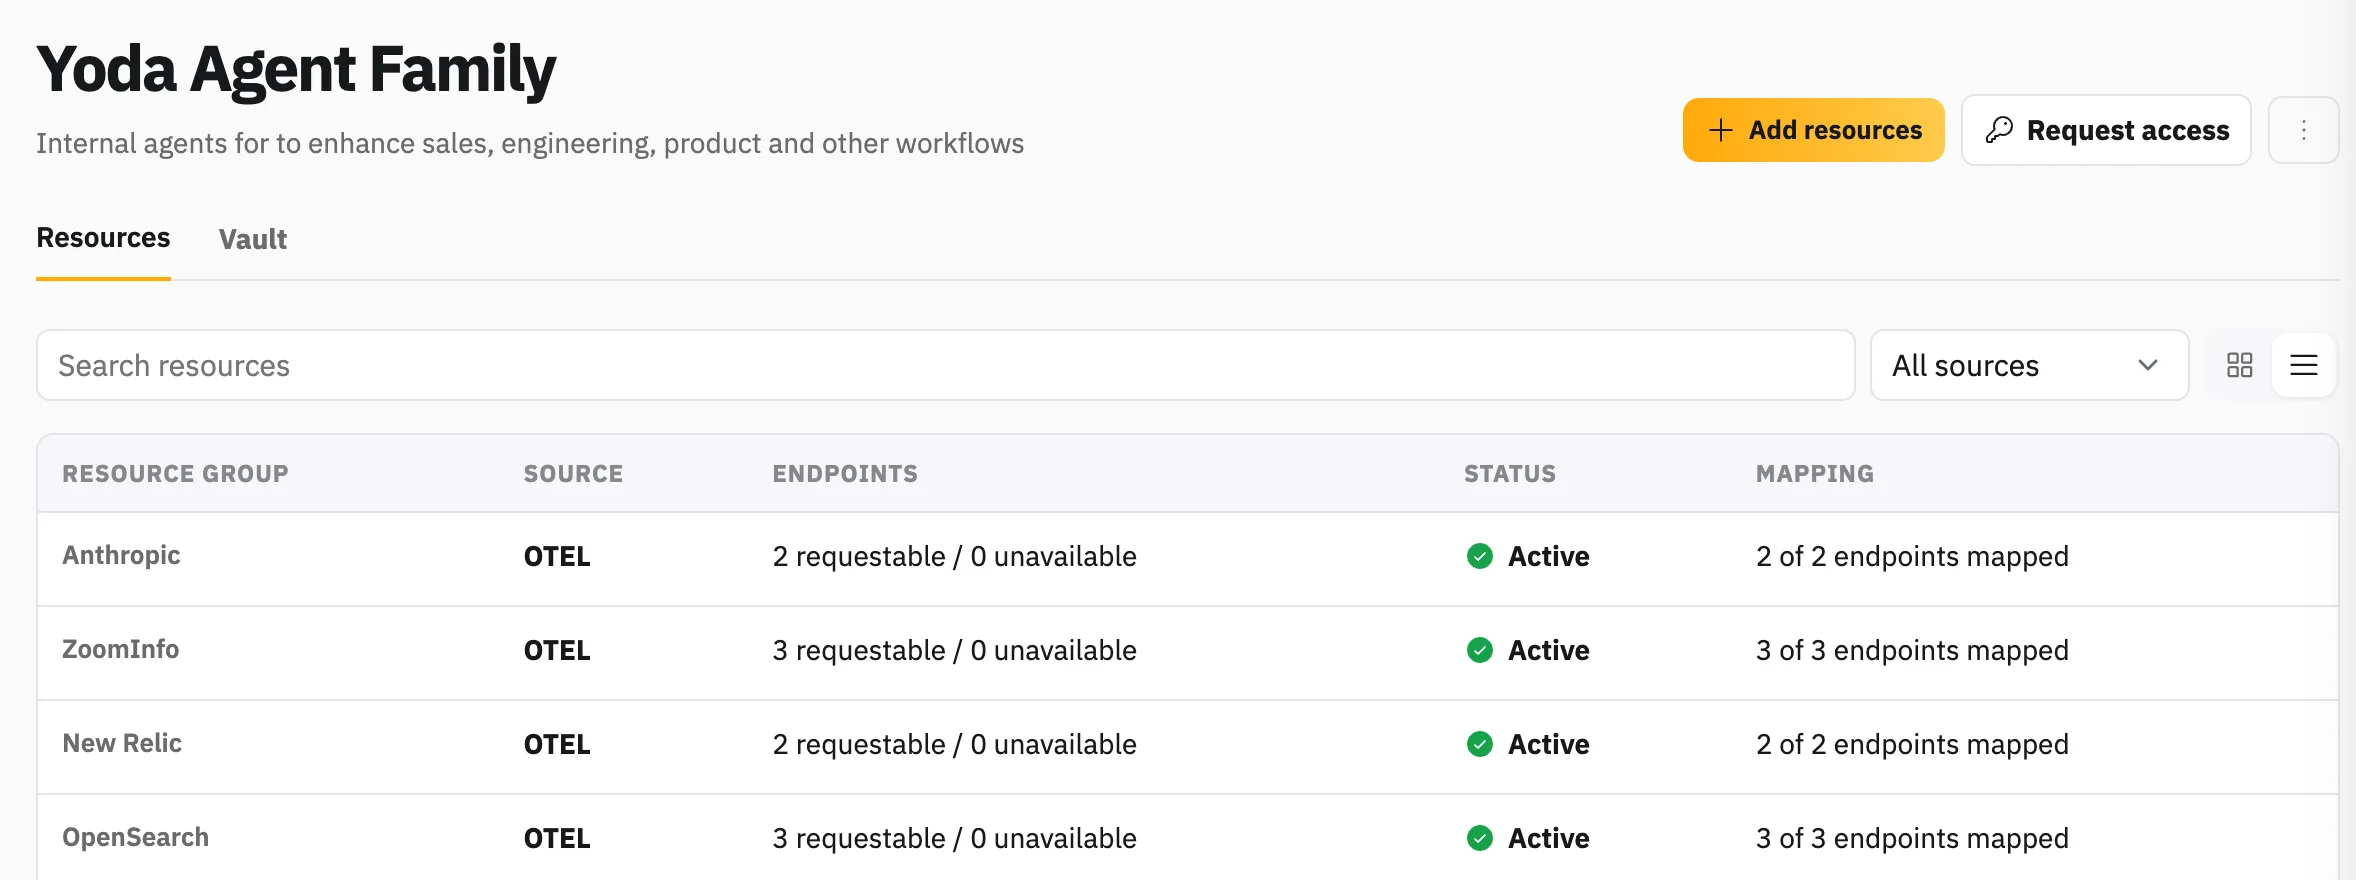Click the green Active check icon for OpenSearch
The width and height of the screenshot is (2356, 880).
coord(1480,838)
